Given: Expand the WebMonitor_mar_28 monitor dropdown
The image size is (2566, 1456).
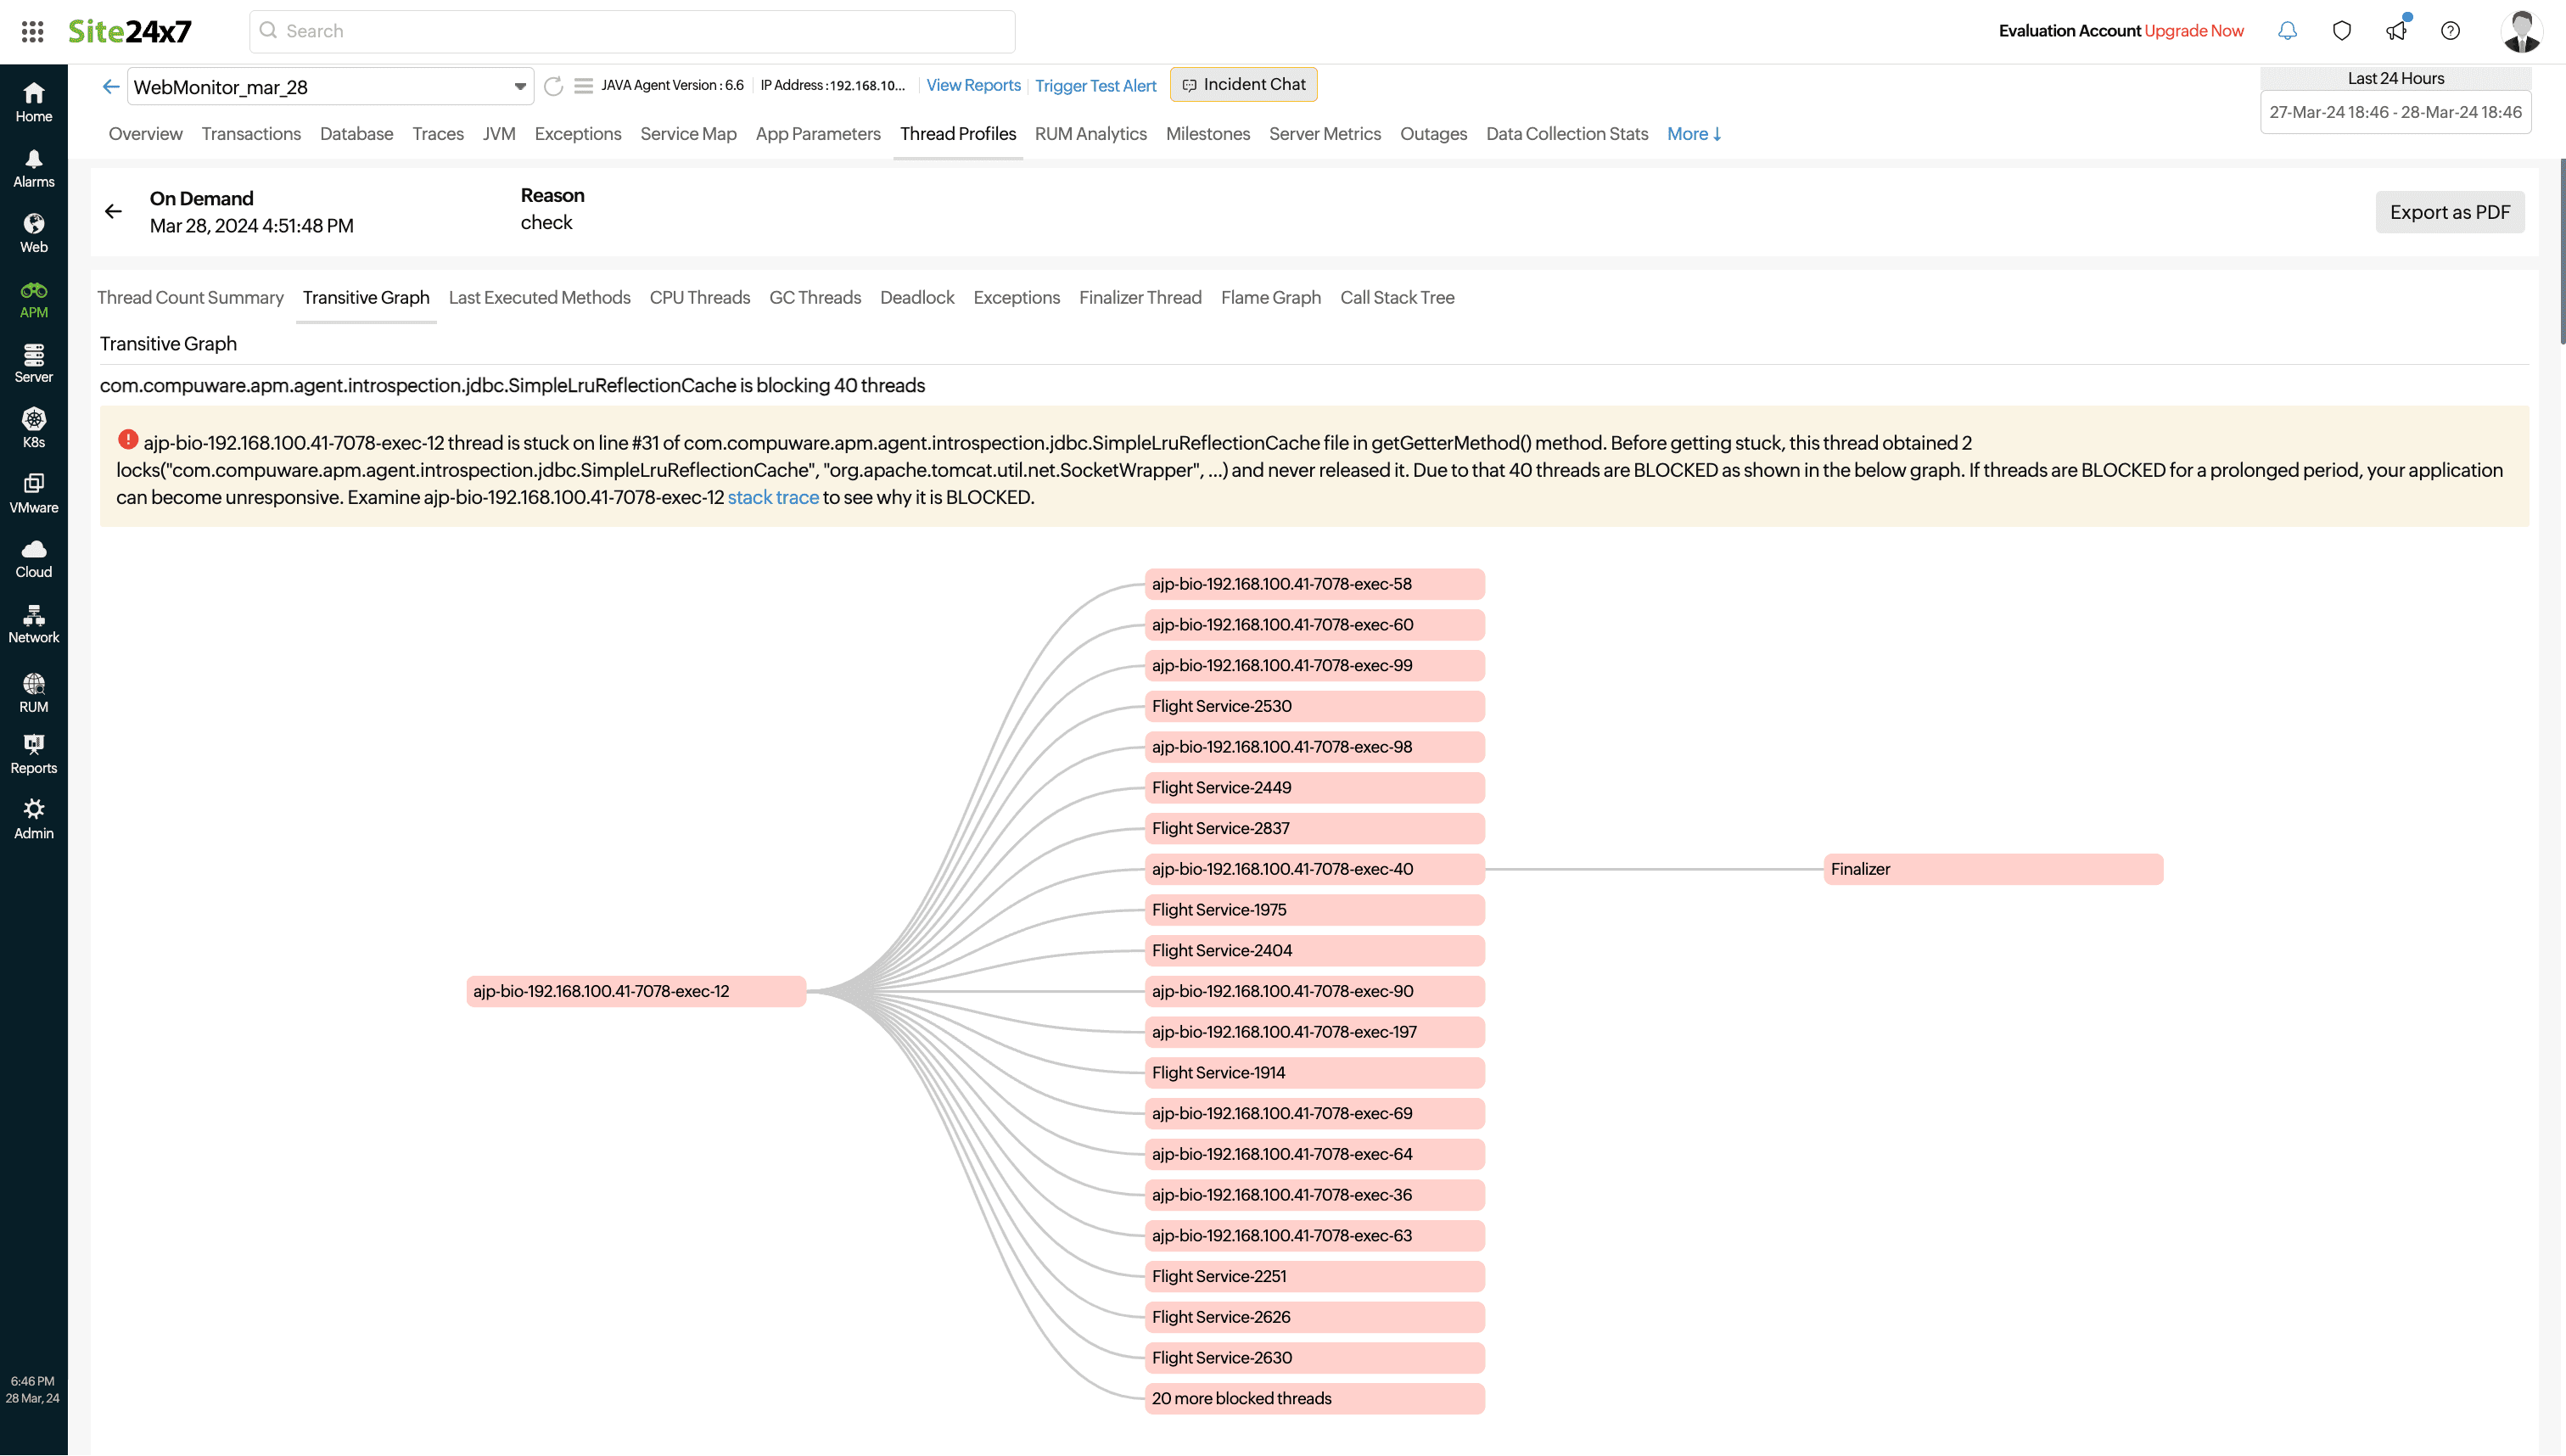Looking at the screenshot, I should click(x=519, y=87).
